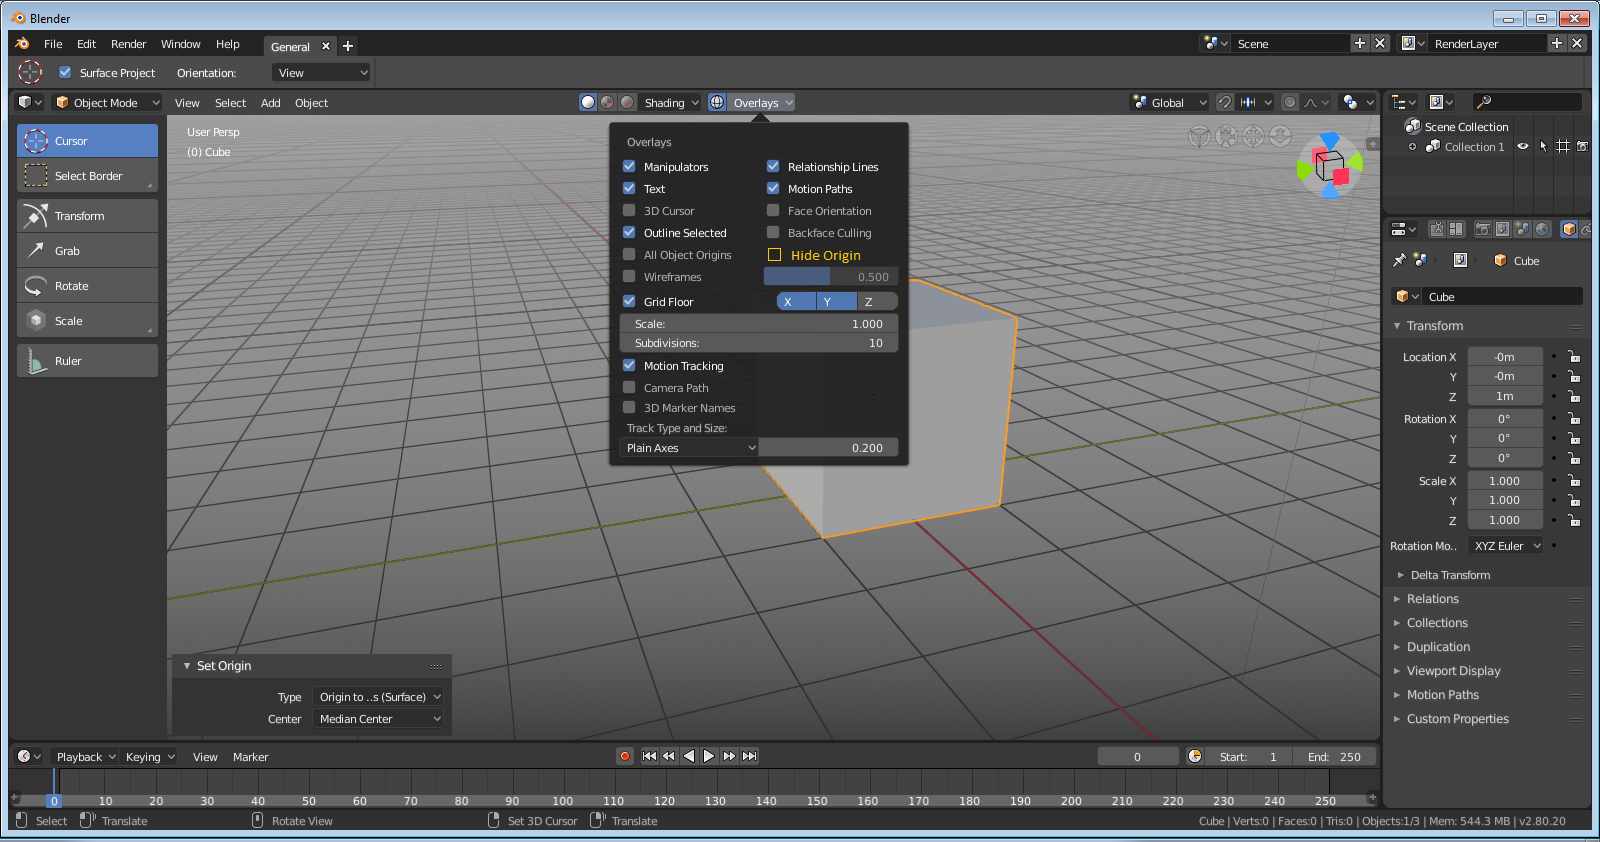This screenshot has height=842, width=1600.
Task: Open the Add menu in viewport header
Action: [x=270, y=102]
